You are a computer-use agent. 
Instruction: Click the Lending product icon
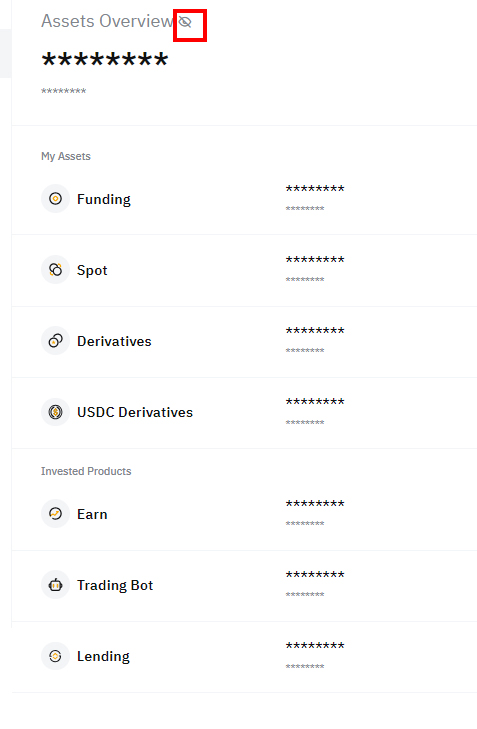coord(55,656)
